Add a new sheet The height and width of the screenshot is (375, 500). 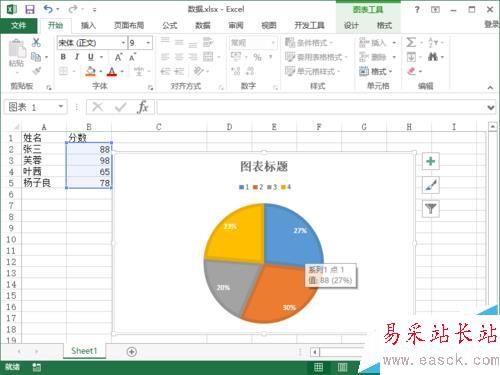click(132, 351)
